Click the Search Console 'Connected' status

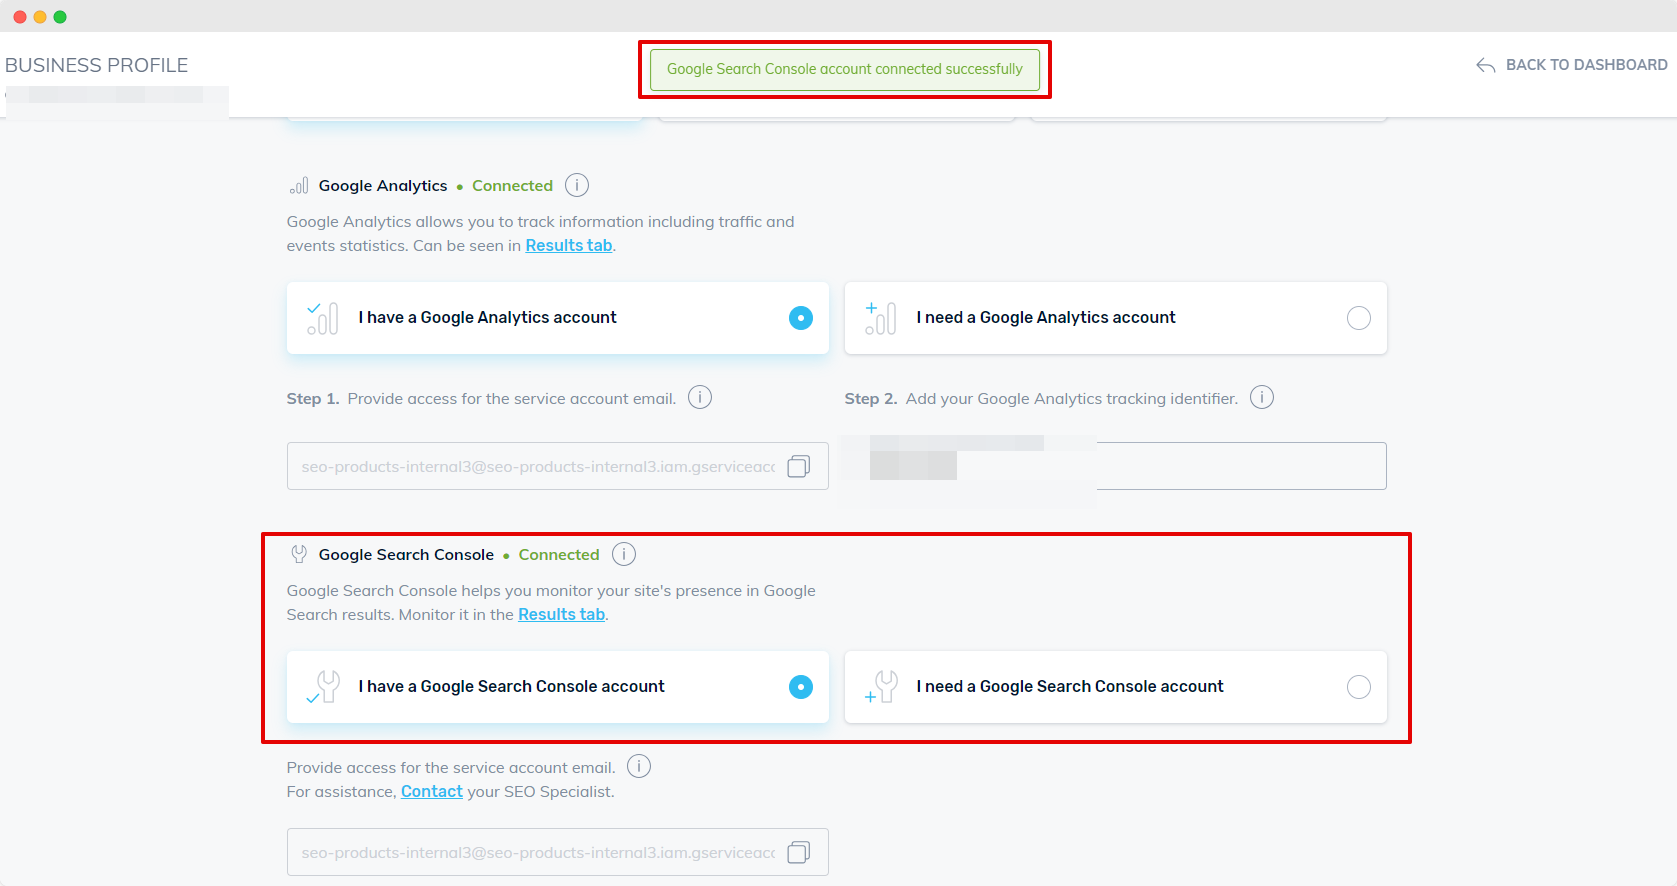point(559,554)
